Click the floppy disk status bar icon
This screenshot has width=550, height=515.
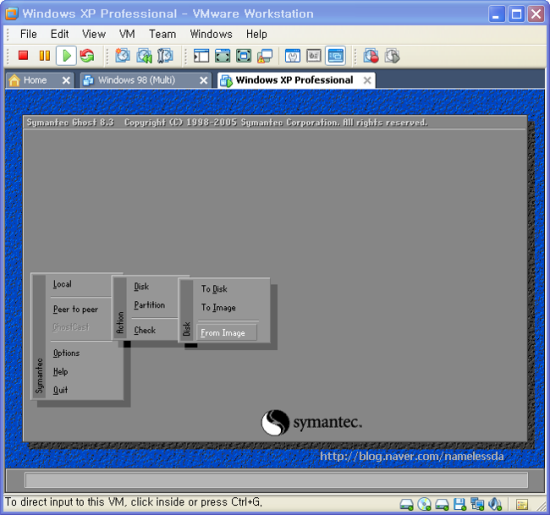click(x=460, y=504)
